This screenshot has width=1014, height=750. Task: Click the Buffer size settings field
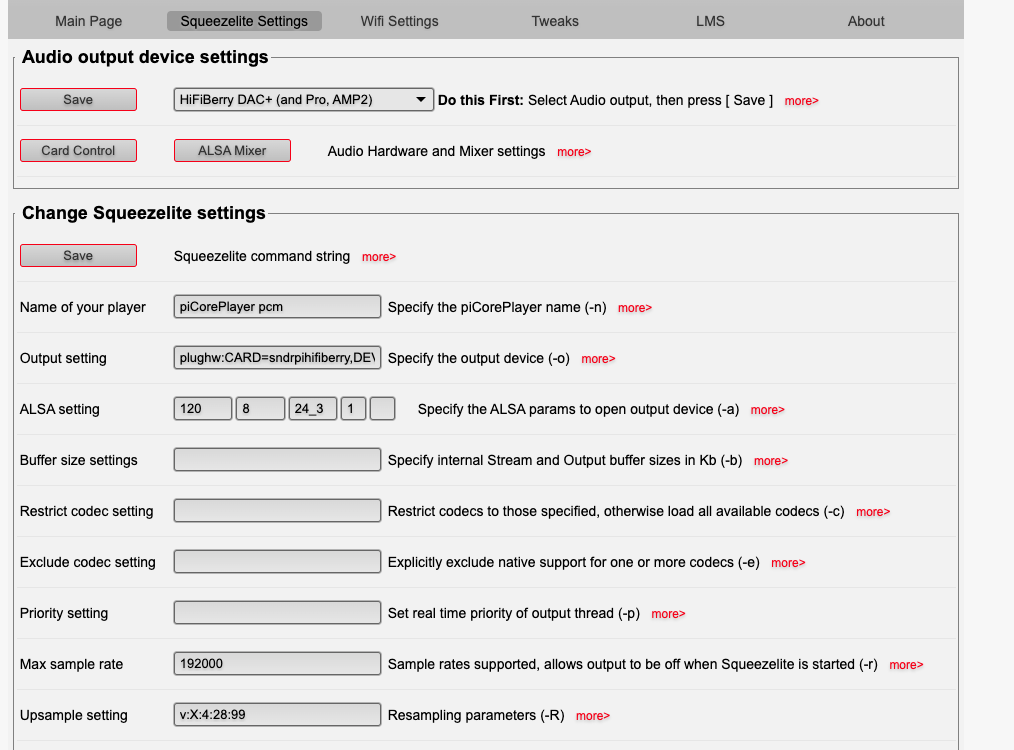click(x=277, y=460)
